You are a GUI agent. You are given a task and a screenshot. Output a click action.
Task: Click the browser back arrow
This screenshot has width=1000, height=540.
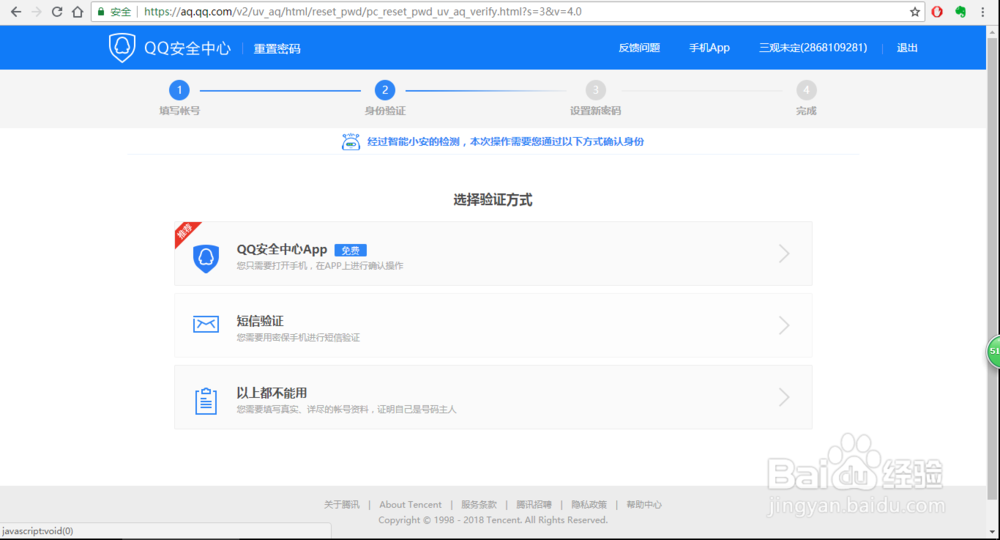[16, 11]
